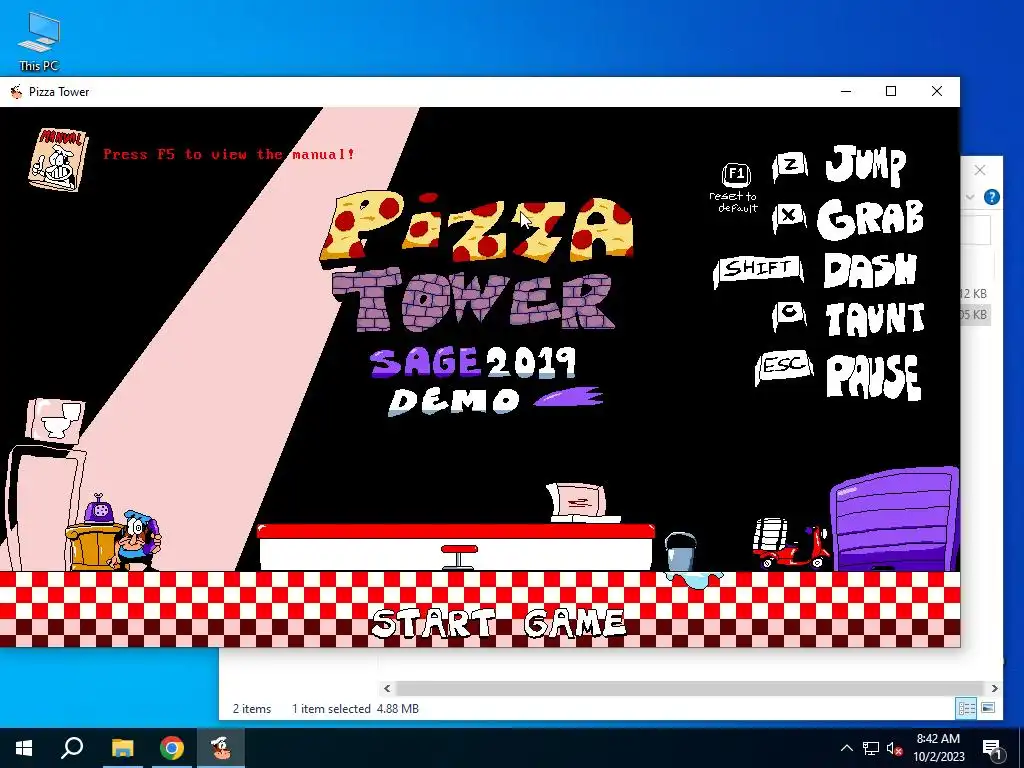Click the '2 items' status bar text
This screenshot has height=768, width=1024.
252,709
